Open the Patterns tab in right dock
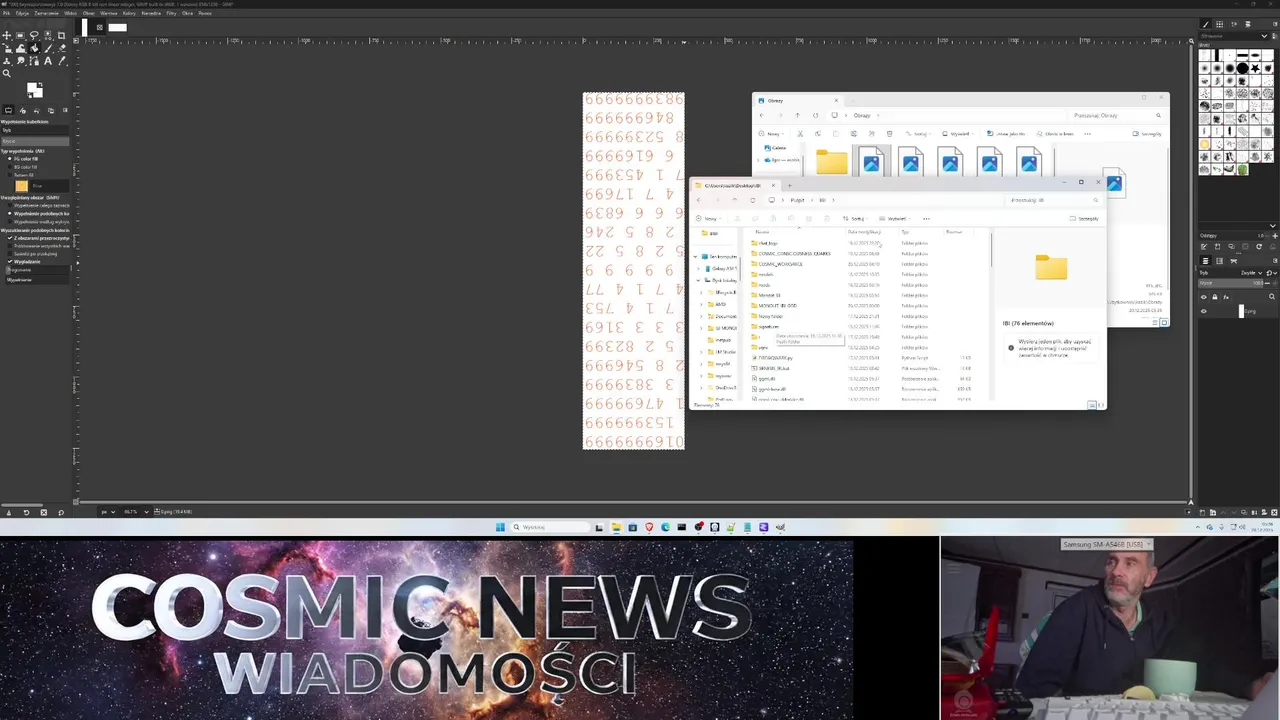 coord(1219,23)
